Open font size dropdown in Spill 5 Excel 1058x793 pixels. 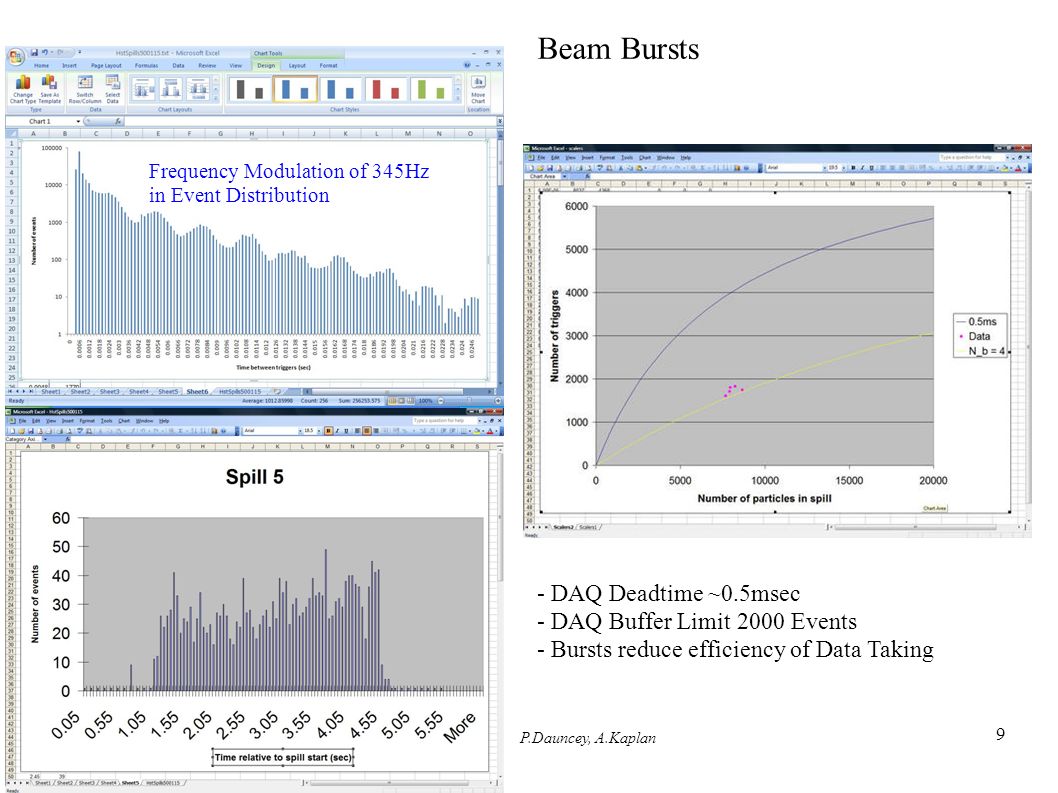point(318,431)
